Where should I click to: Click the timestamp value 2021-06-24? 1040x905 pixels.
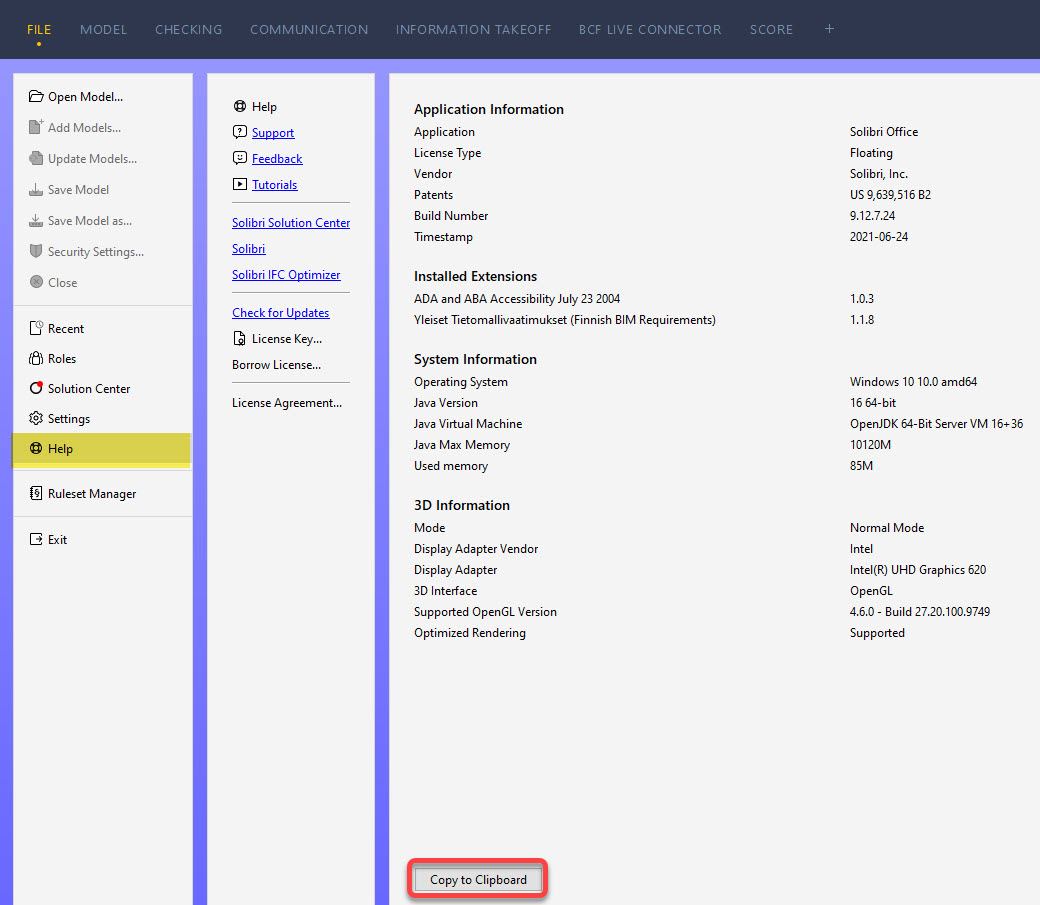(x=879, y=237)
